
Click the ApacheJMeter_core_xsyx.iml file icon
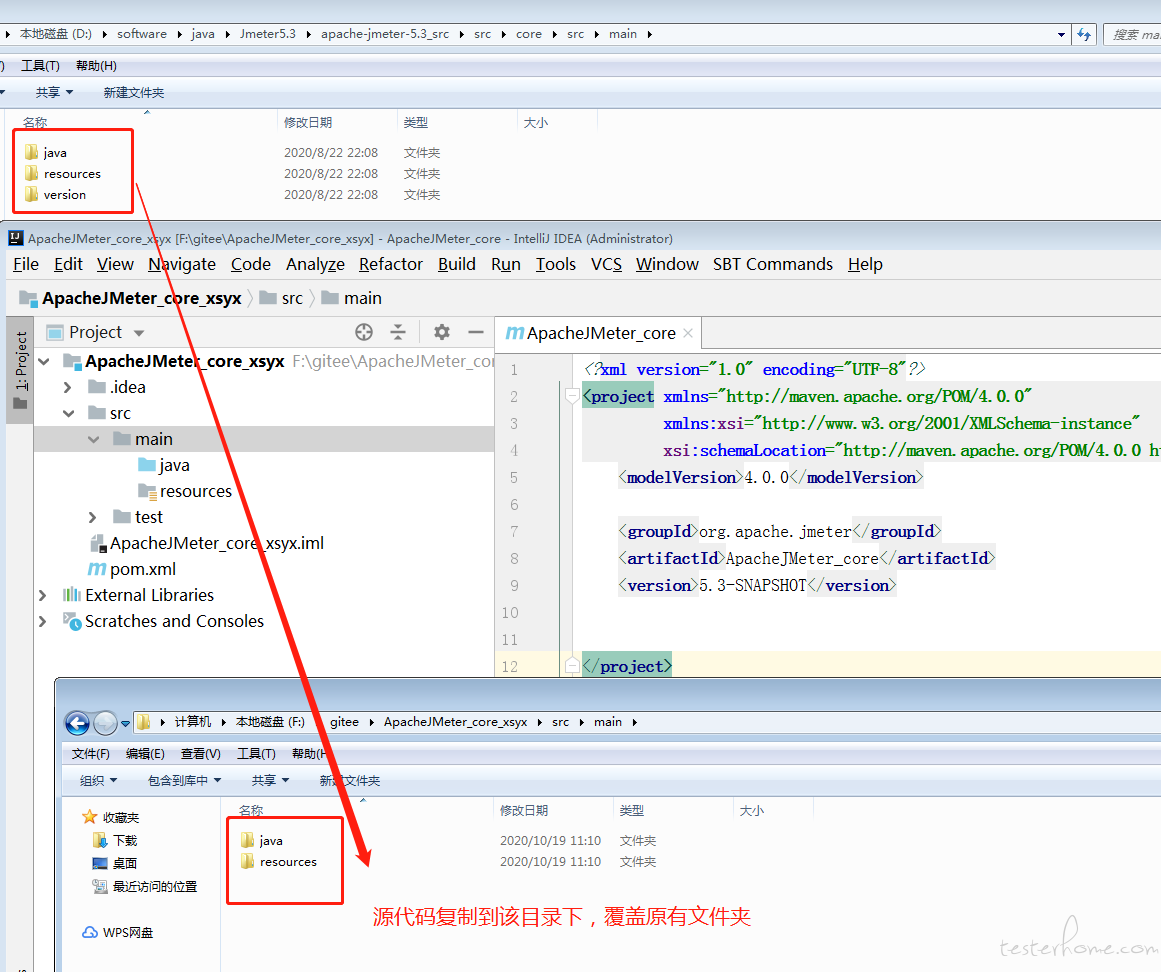click(98, 543)
